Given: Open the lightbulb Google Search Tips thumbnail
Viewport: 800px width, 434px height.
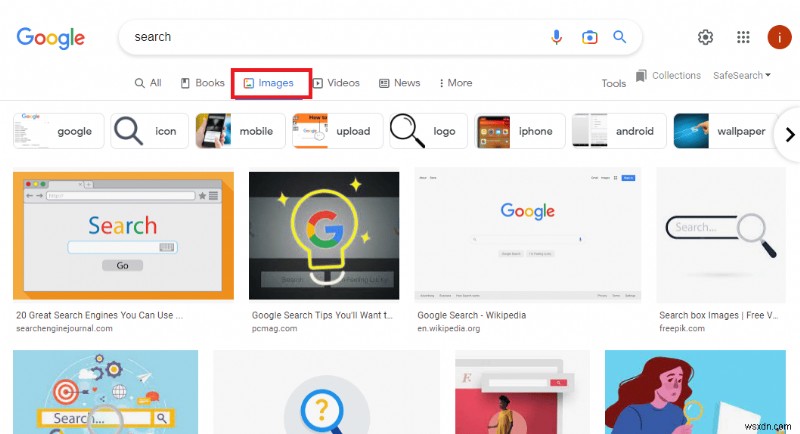Looking at the screenshot, I should pyautogui.click(x=324, y=235).
